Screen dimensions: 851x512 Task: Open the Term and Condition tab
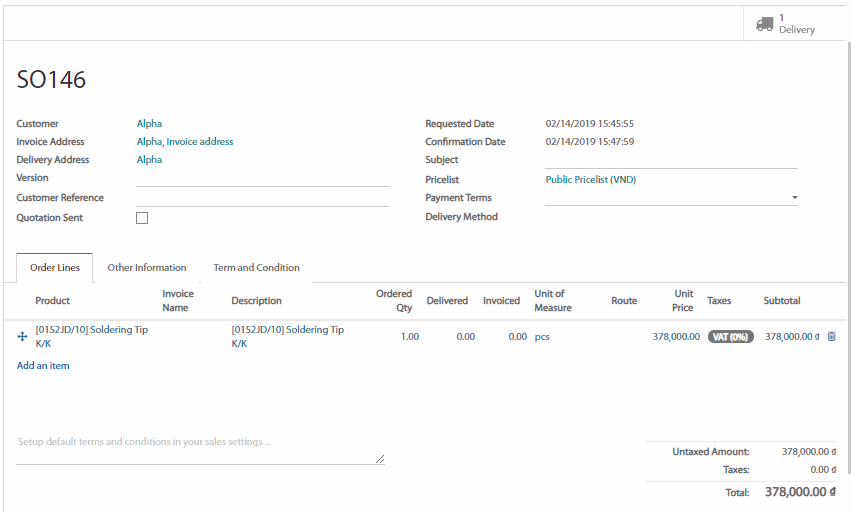pos(256,268)
